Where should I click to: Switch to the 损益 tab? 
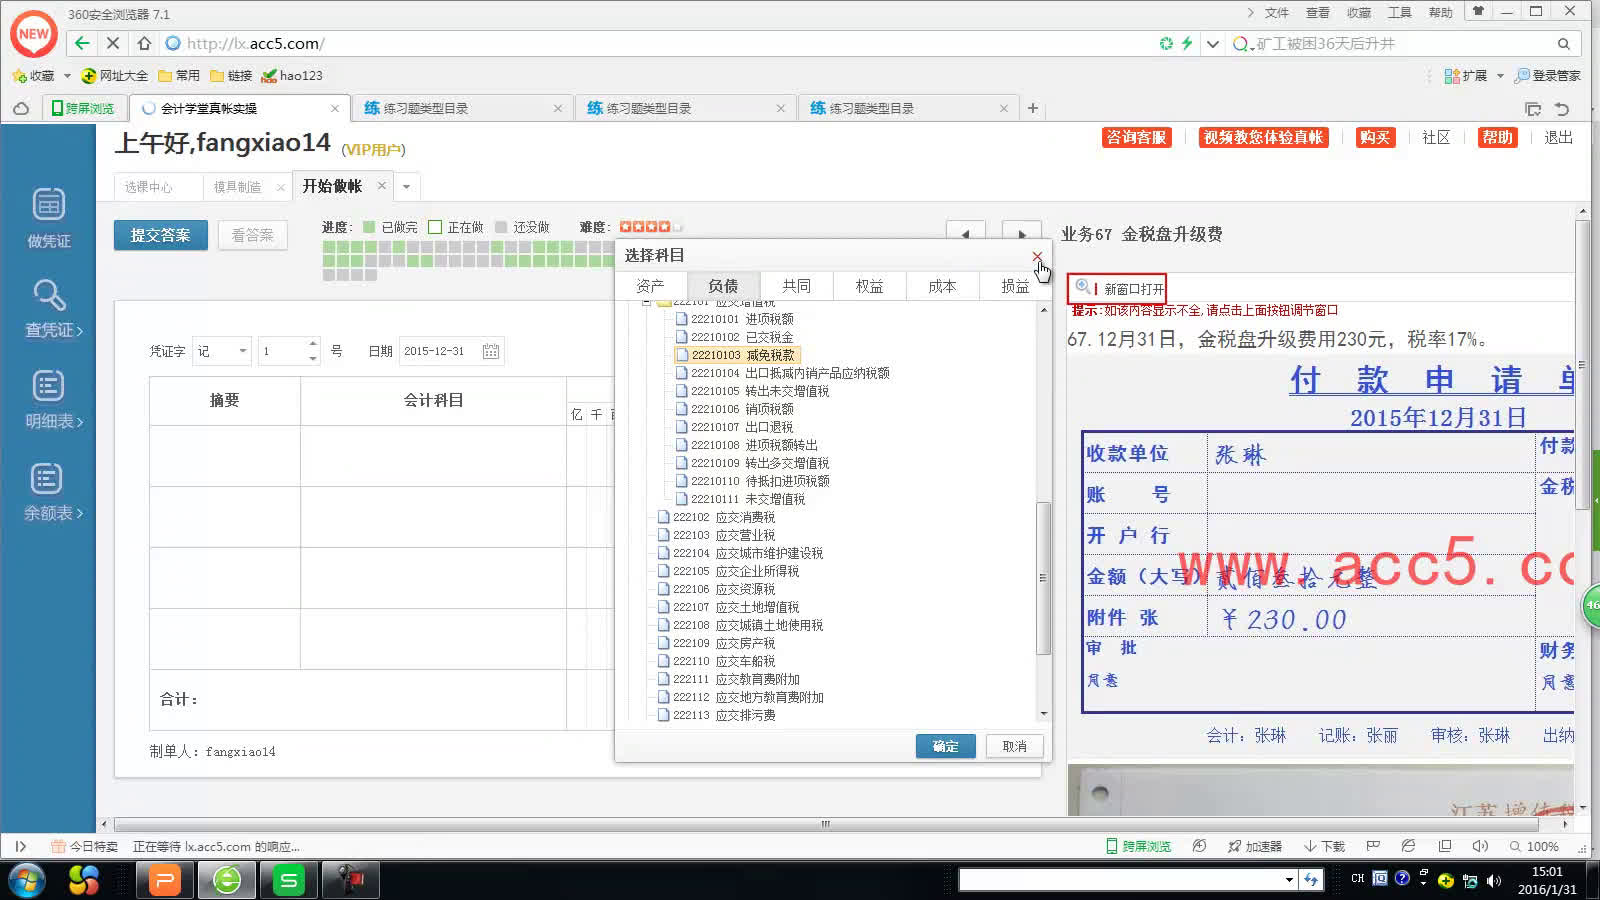(1015, 286)
